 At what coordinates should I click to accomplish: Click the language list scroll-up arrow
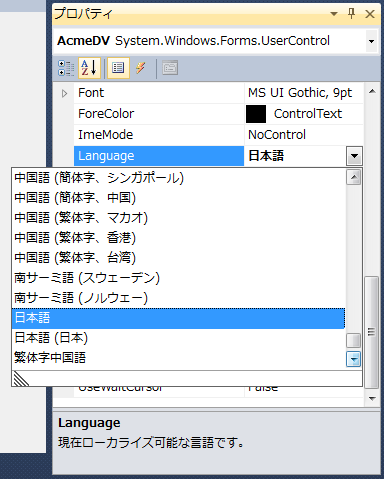pos(354,177)
